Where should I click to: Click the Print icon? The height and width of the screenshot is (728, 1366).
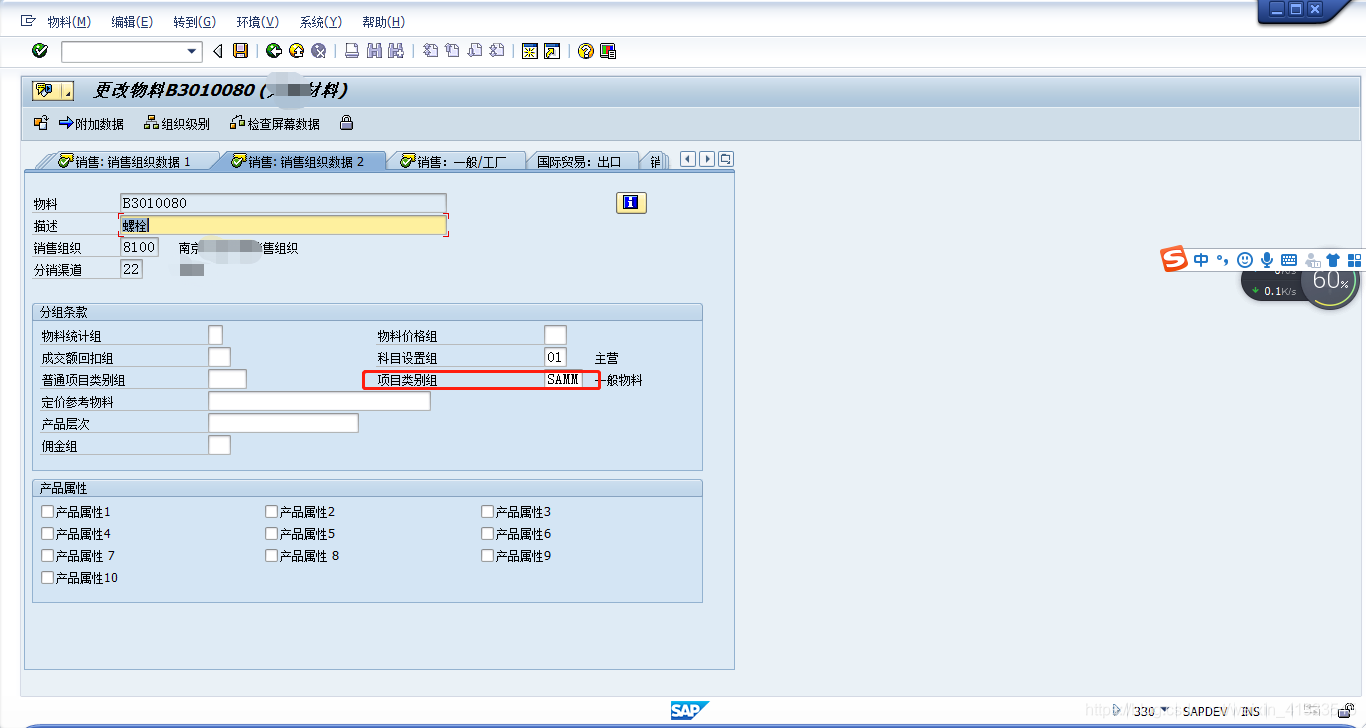[x=352, y=51]
